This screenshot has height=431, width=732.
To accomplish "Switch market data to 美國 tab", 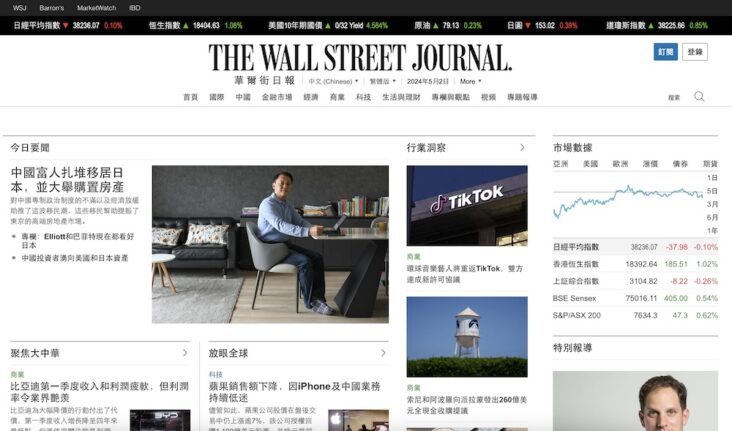I will [x=591, y=164].
